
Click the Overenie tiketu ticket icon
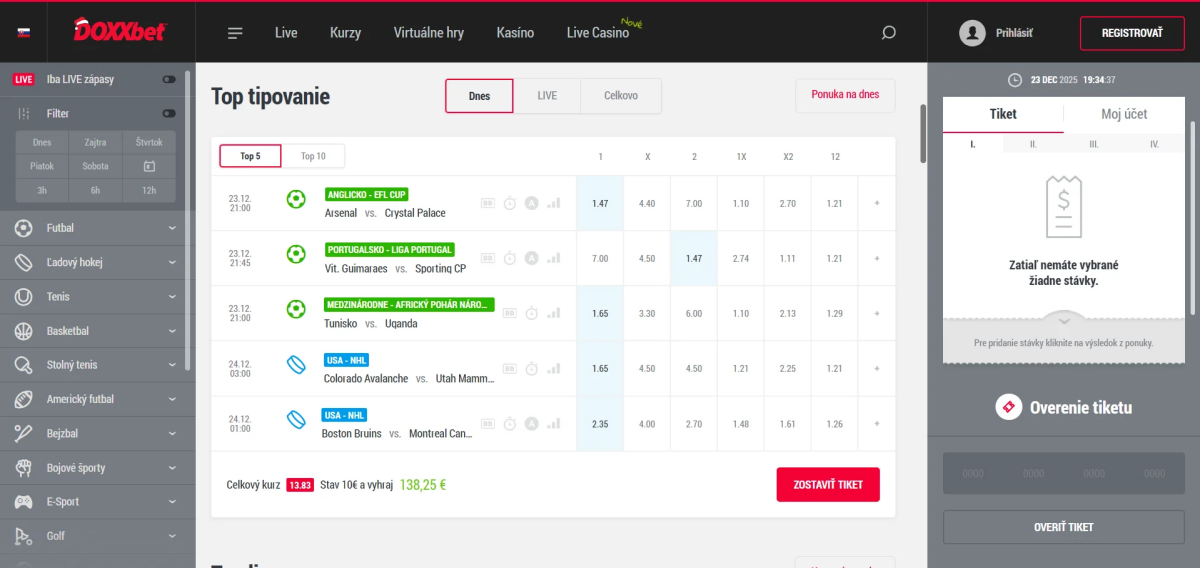pyautogui.click(x=1008, y=407)
